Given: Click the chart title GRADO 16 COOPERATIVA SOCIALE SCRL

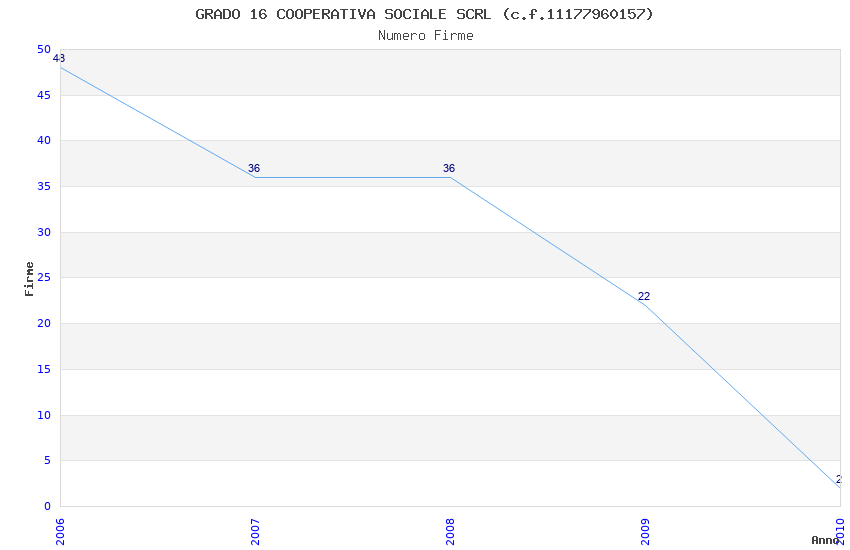Looking at the screenshot, I should click(x=424, y=14).
